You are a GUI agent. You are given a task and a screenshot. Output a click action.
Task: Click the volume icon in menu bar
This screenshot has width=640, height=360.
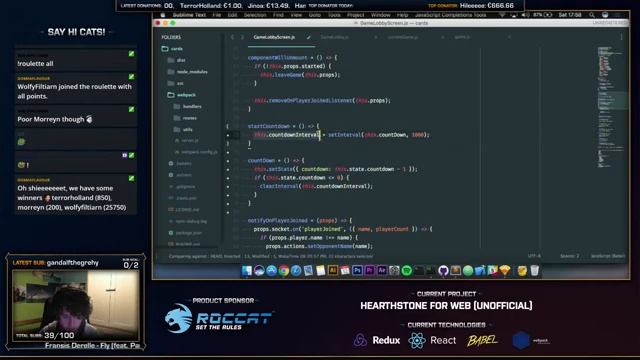(526, 15)
